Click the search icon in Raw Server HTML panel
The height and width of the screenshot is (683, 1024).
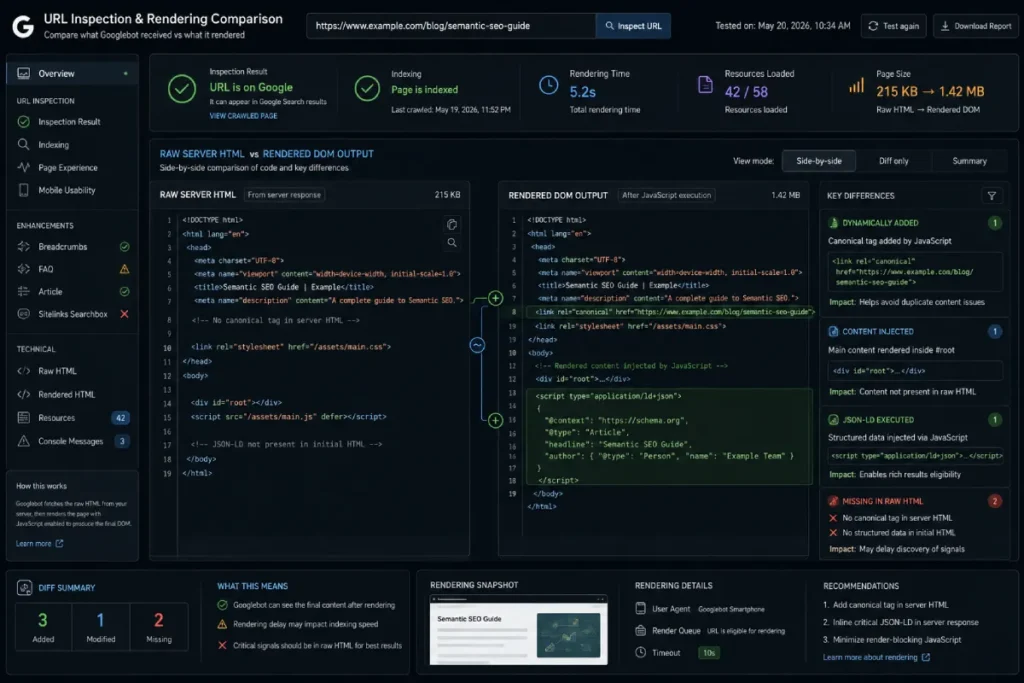(x=452, y=242)
